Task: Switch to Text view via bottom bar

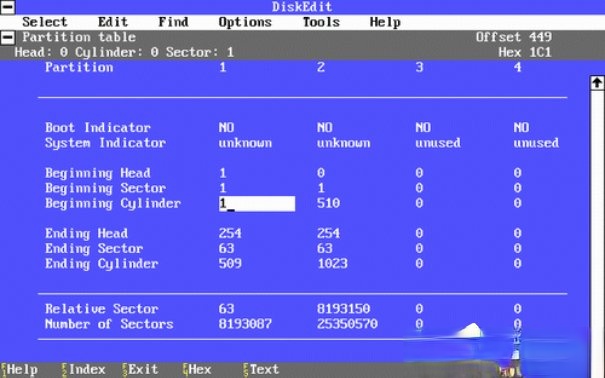Action: [261, 370]
